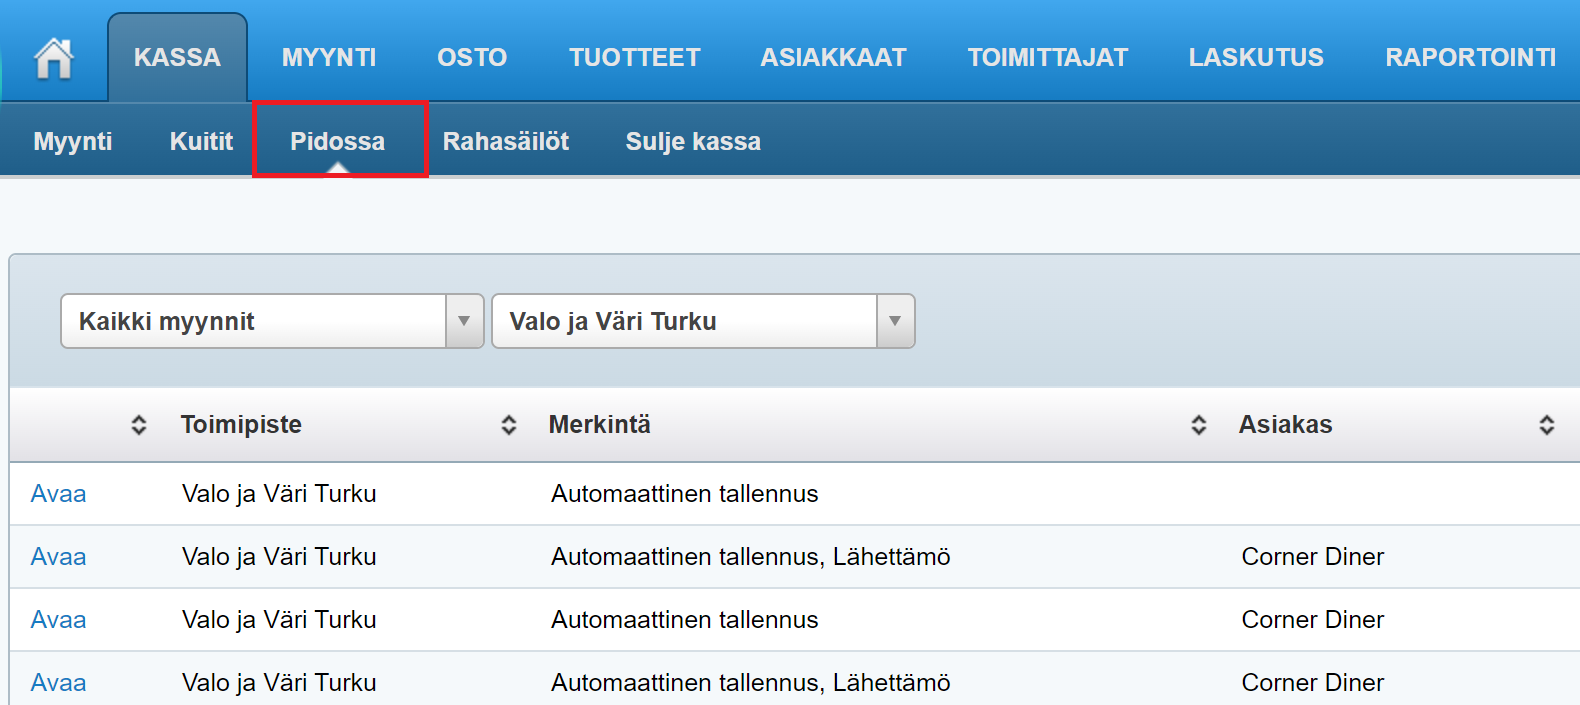Open the first Avaa link
The height and width of the screenshot is (705, 1580).
click(x=58, y=494)
